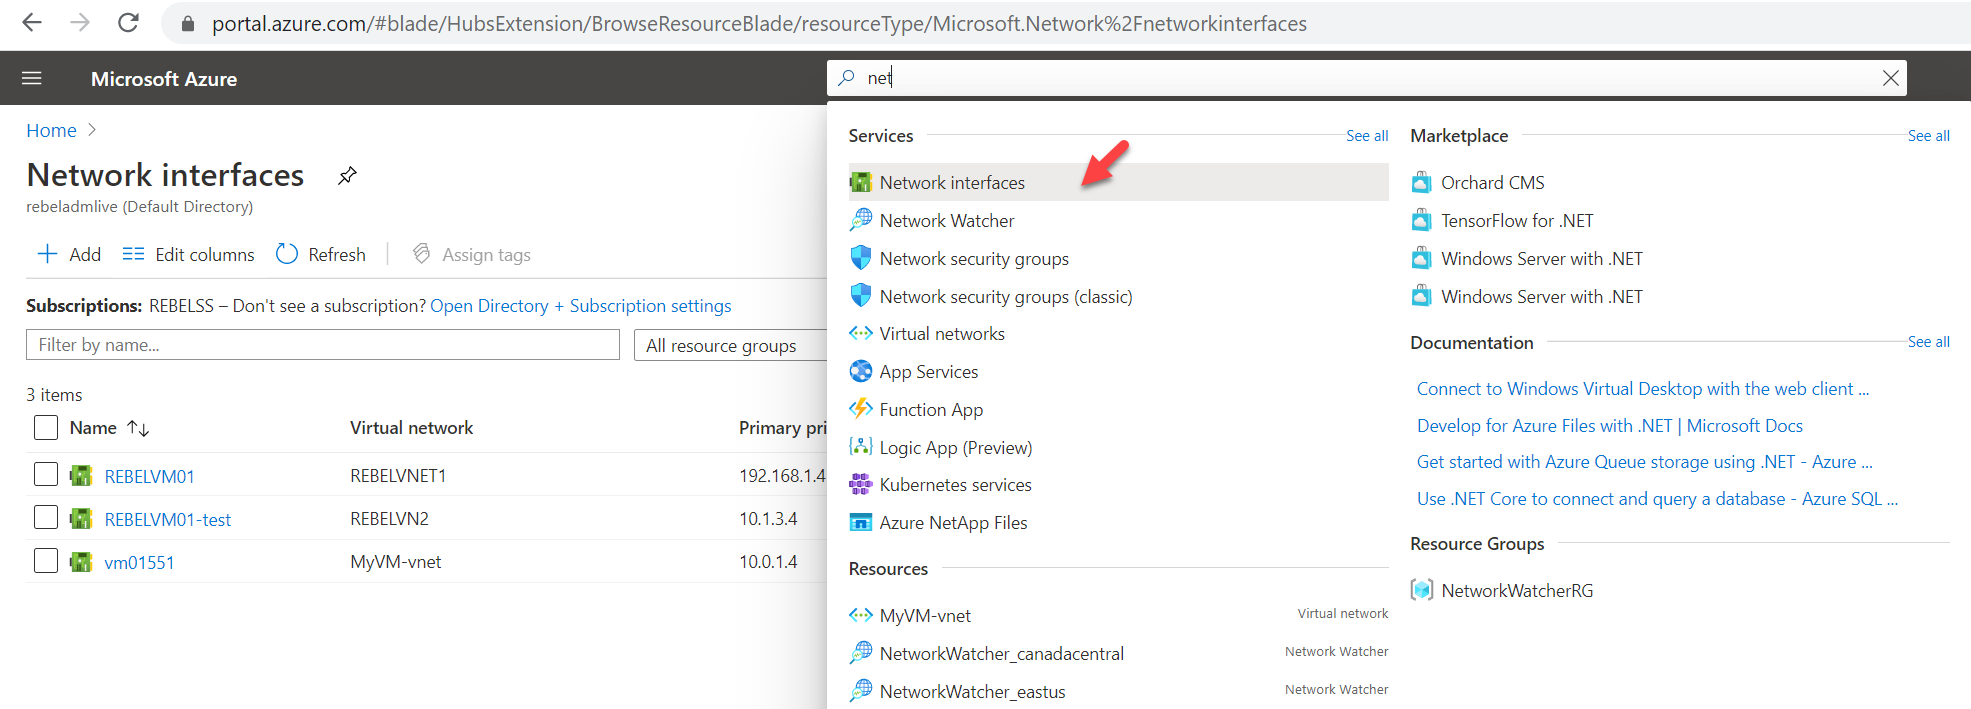Click the Microsoft Azure header title
This screenshot has height=709, width=1971.
click(x=164, y=78)
